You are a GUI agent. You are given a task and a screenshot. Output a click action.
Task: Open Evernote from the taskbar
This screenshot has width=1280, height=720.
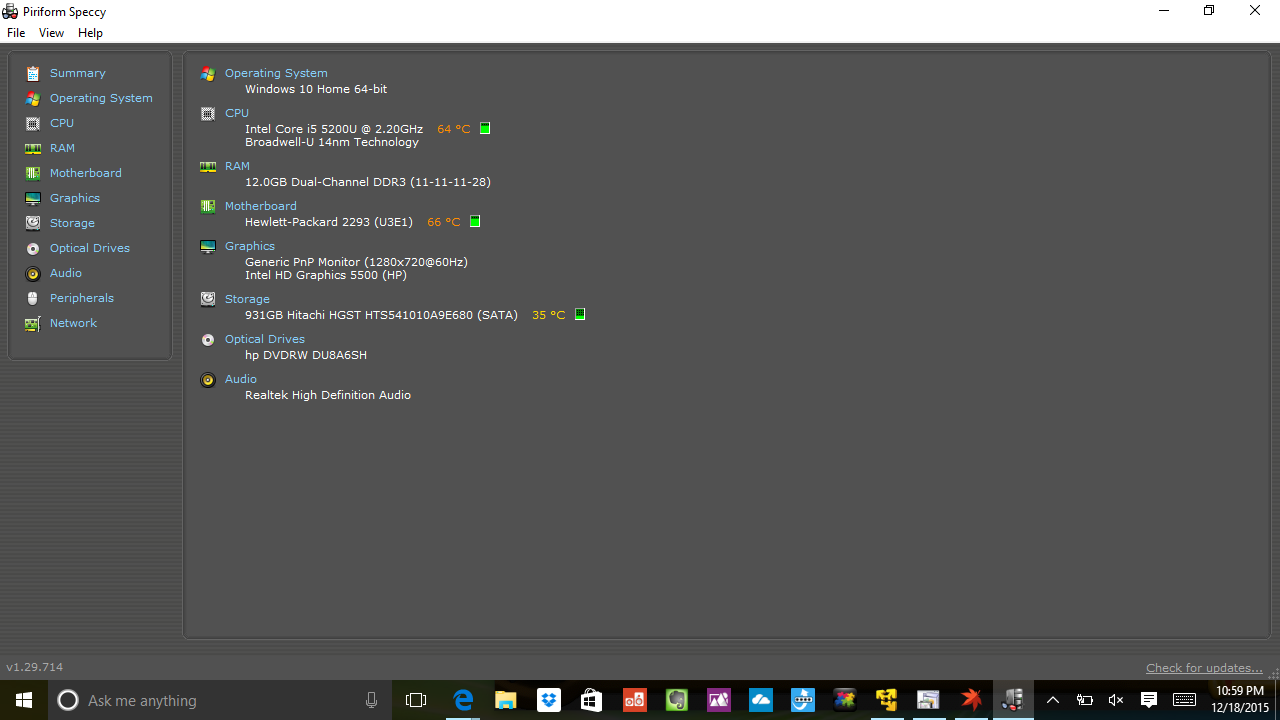click(677, 700)
